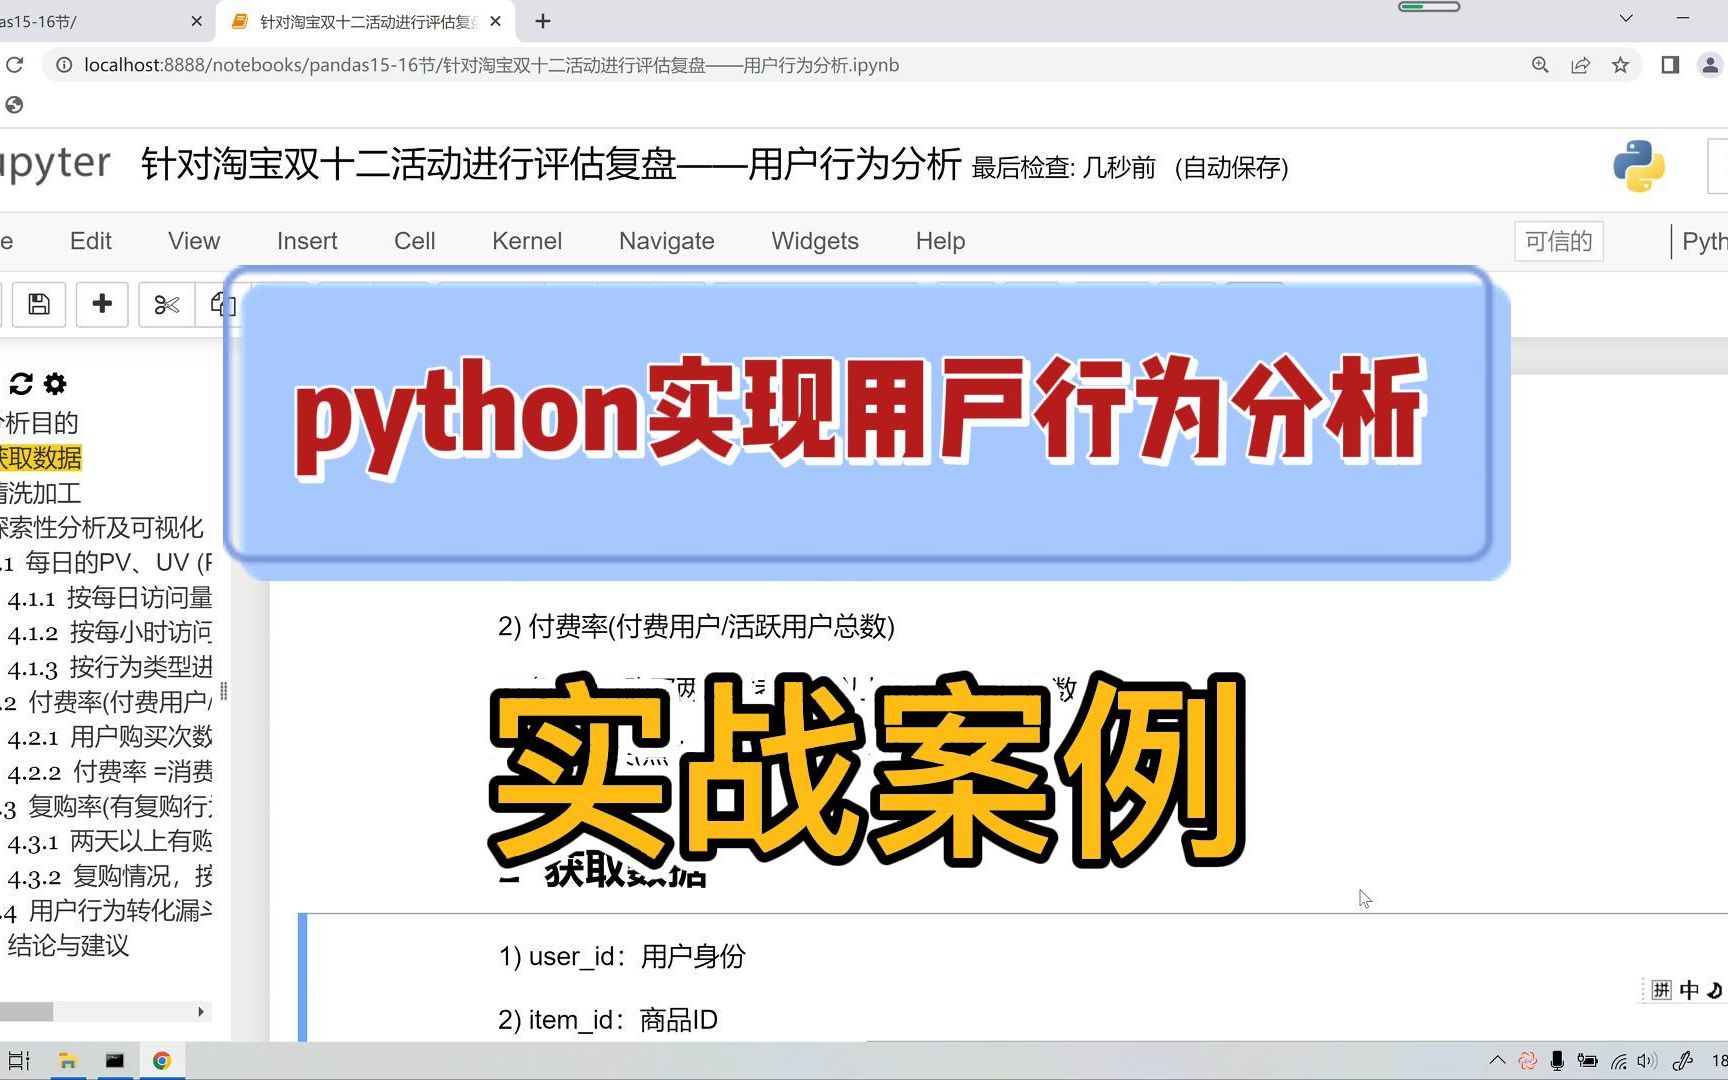Share this page via the address bar icon
This screenshot has height=1080, width=1728.
tap(1580, 65)
